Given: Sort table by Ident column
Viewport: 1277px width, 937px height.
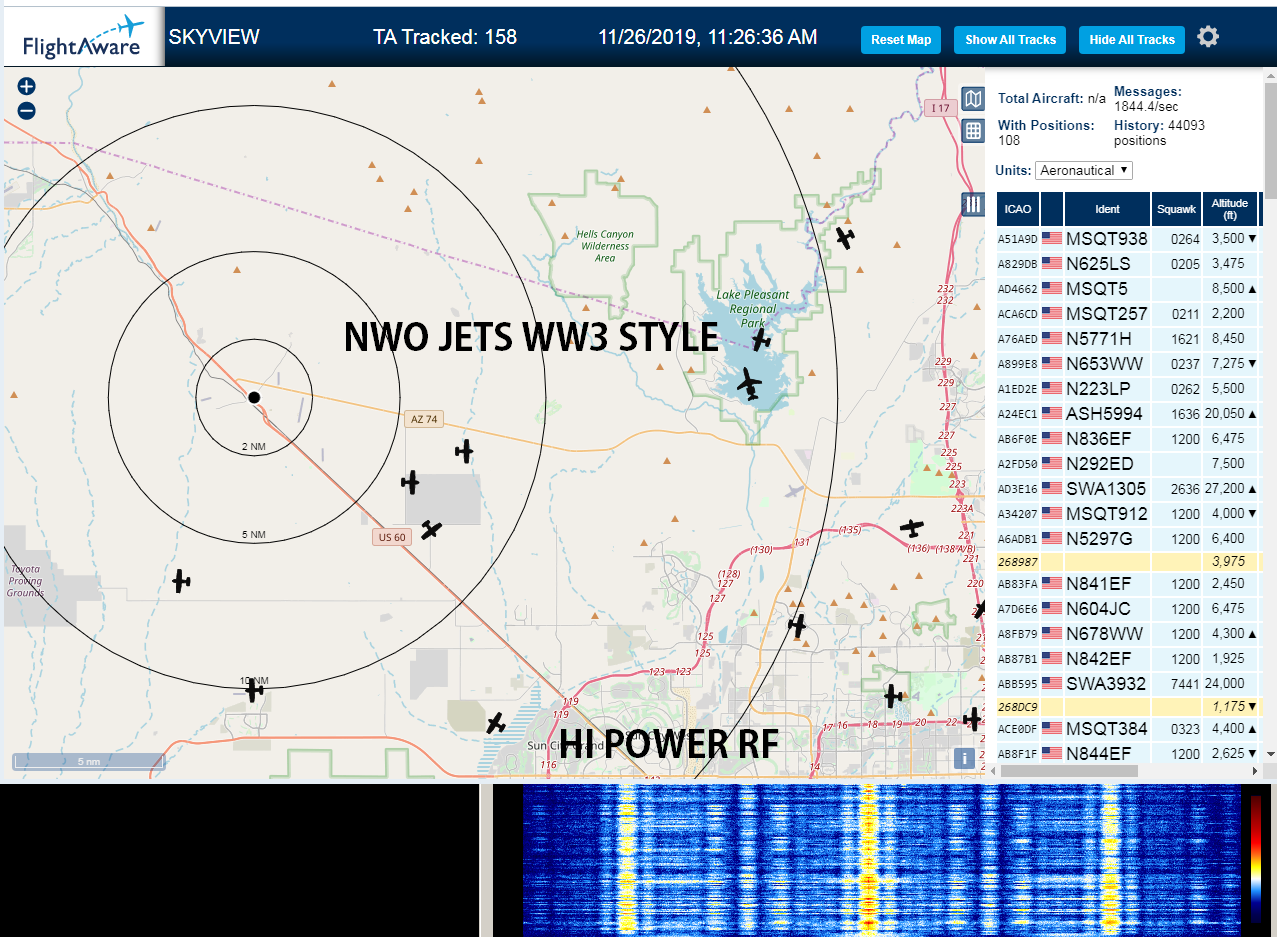Looking at the screenshot, I should click(1107, 209).
